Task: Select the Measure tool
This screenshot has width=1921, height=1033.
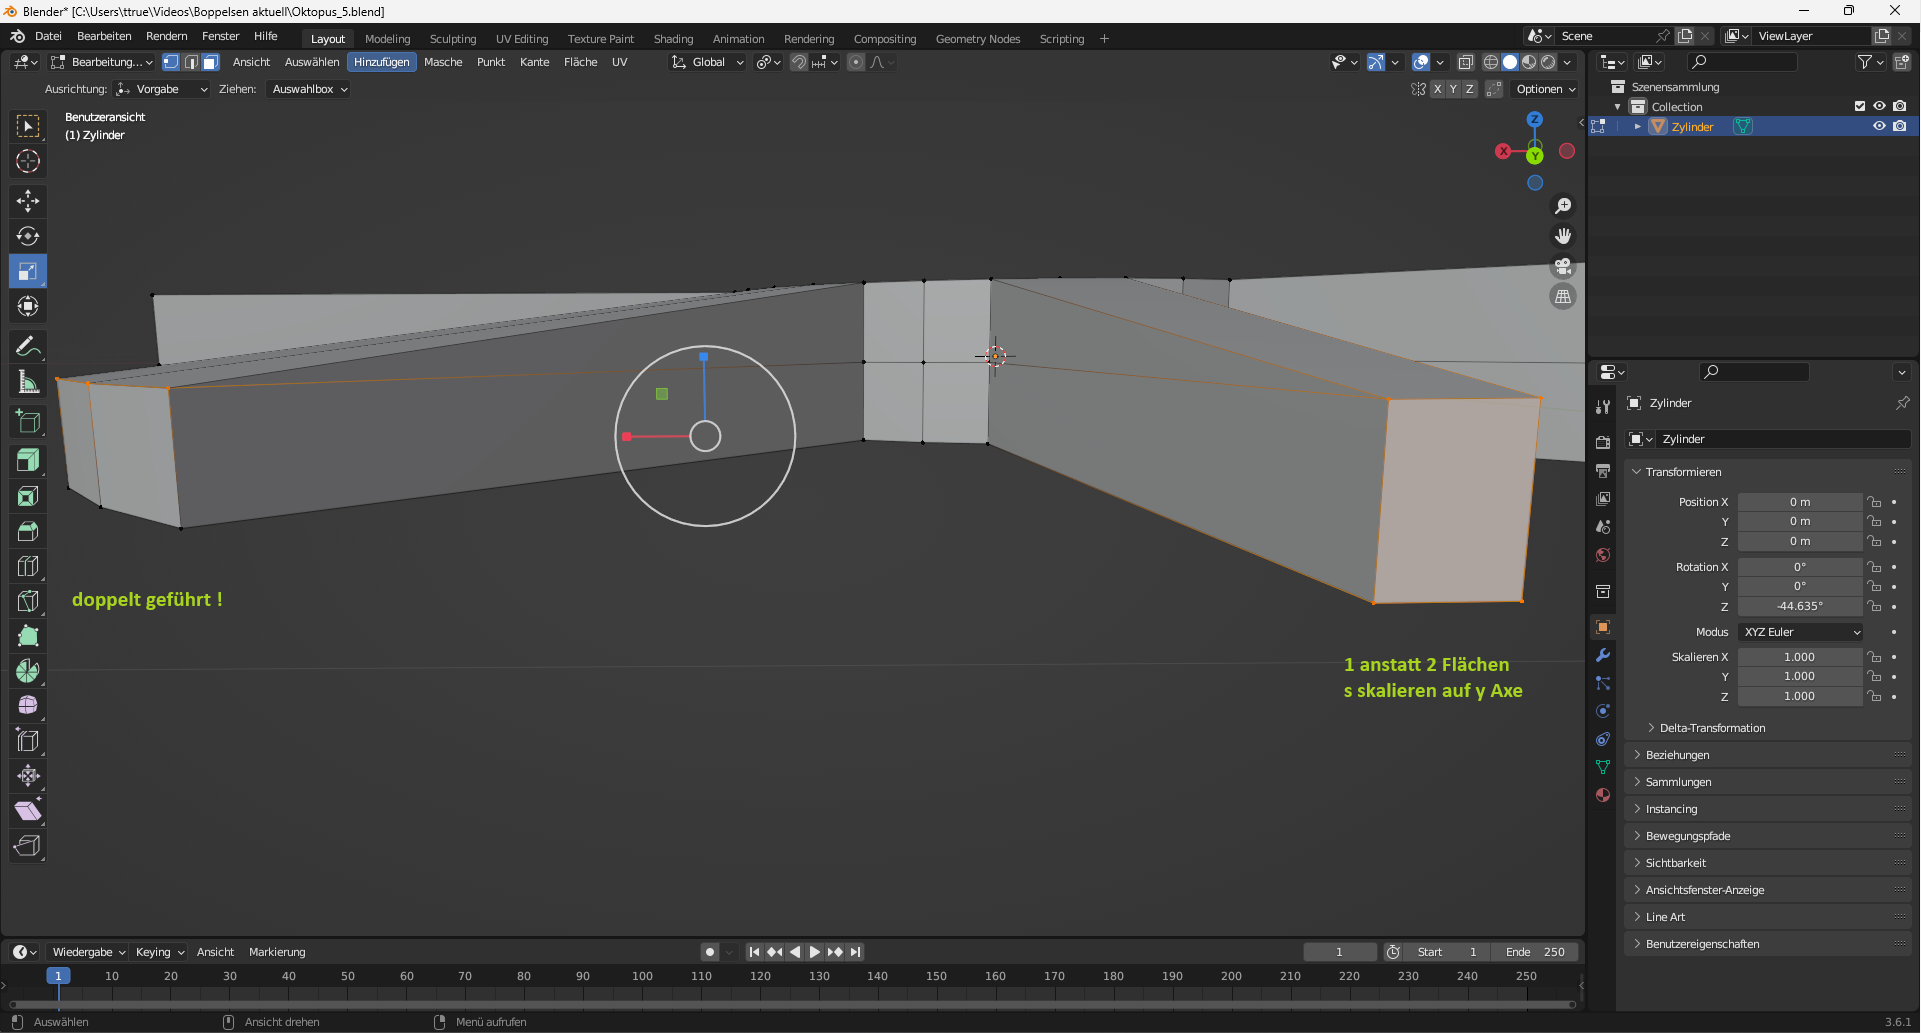Action: click(28, 382)
